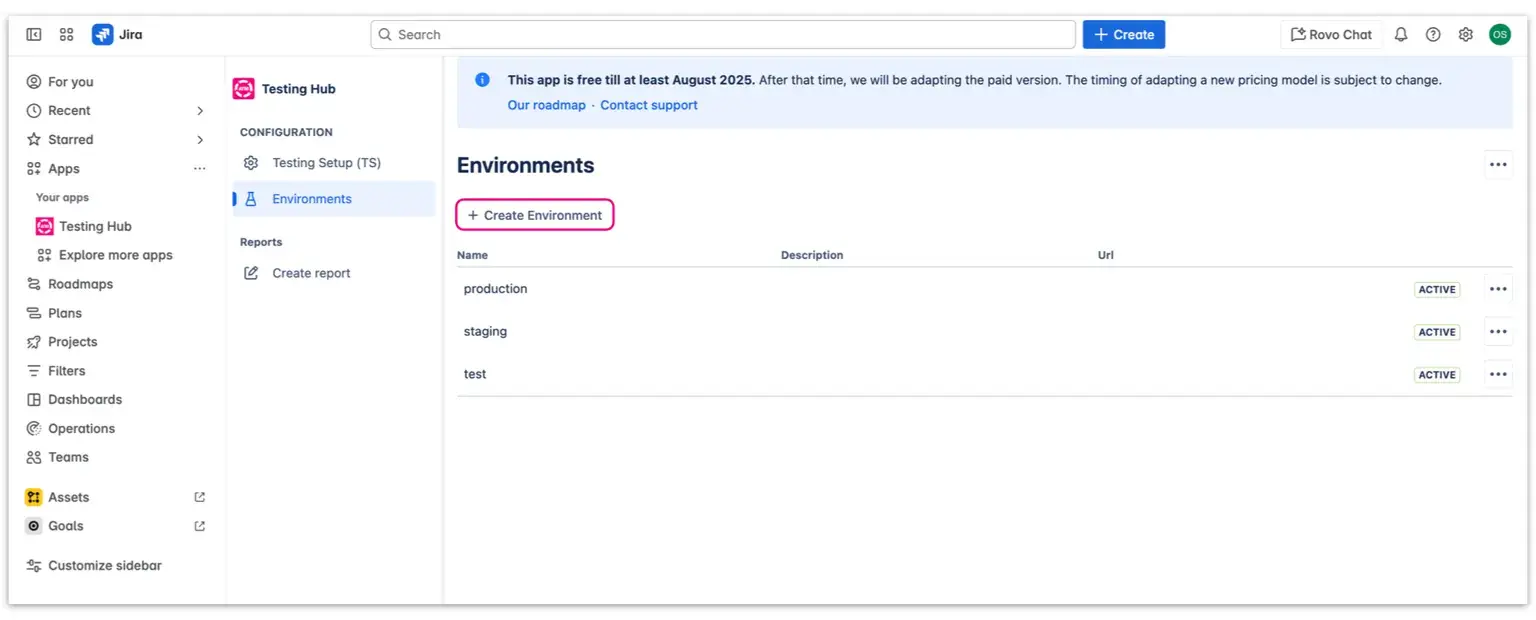Open the Rovo Chat panel

tap(1331, 34)
